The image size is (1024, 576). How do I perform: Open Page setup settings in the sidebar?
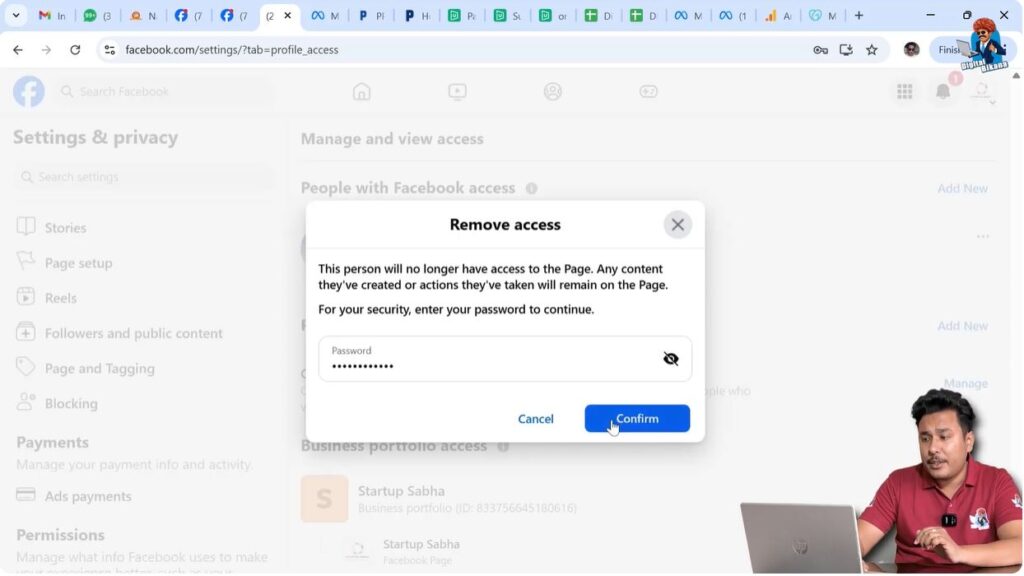(76, 262)
